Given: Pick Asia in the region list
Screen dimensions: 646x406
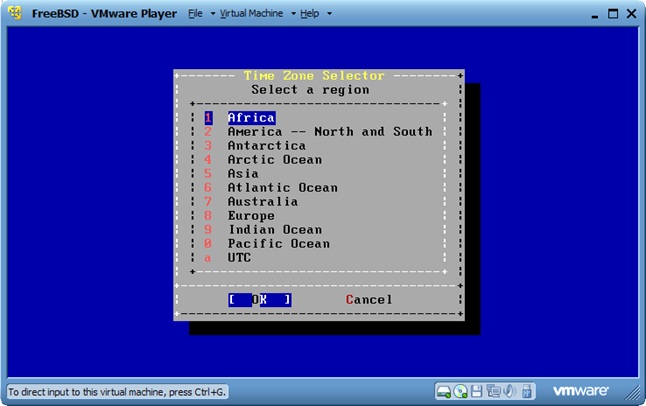Looking at the screenshot, I should point(243,174).
